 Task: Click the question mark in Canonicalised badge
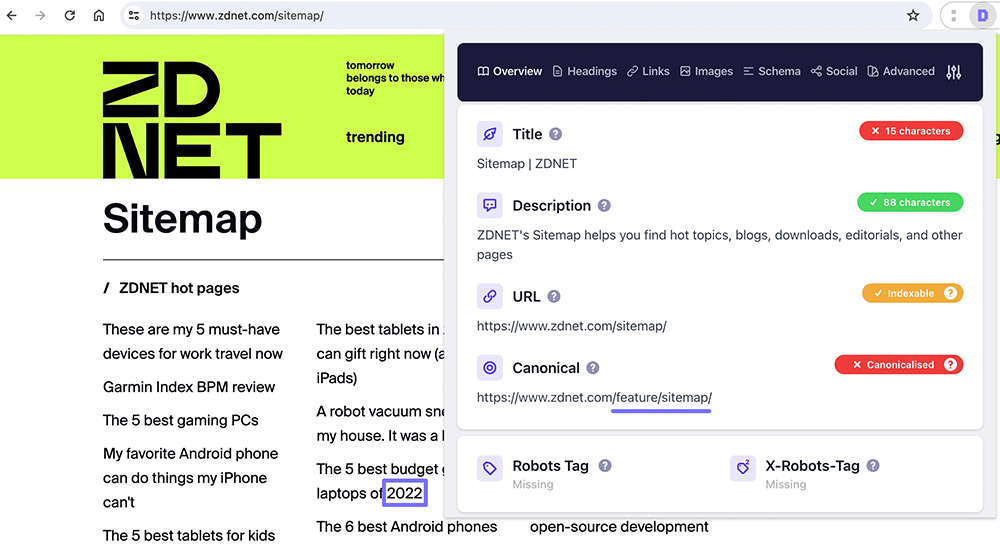click(950, 365)
